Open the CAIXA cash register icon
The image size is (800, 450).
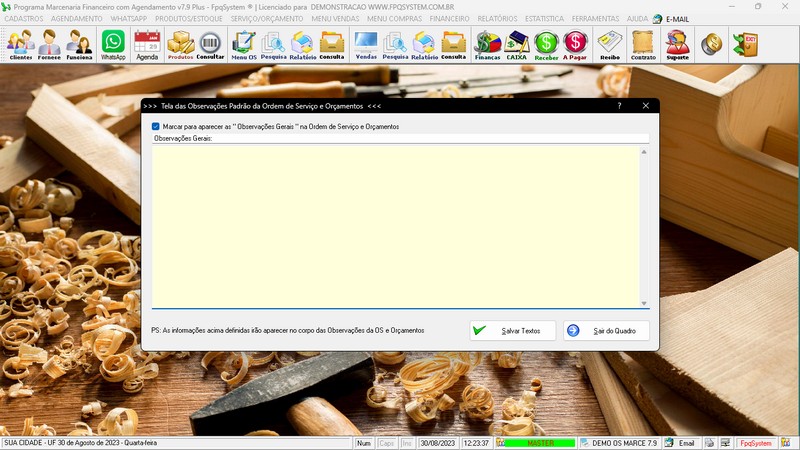coord(517,45)
